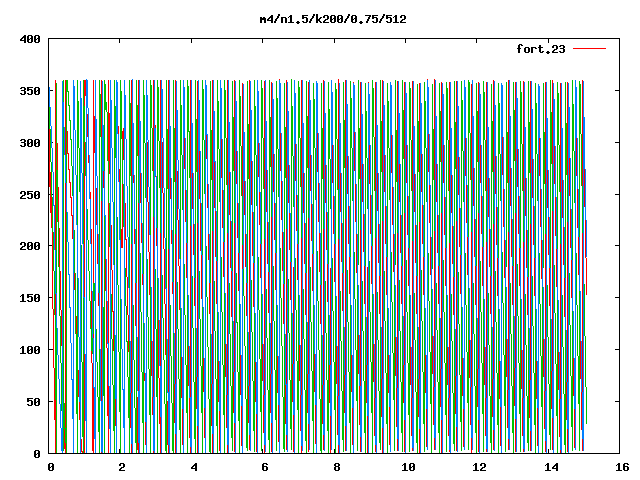Click x-axis label 6
The width and height of the screenshot is (640, 480).
click(x=265, y=467)
